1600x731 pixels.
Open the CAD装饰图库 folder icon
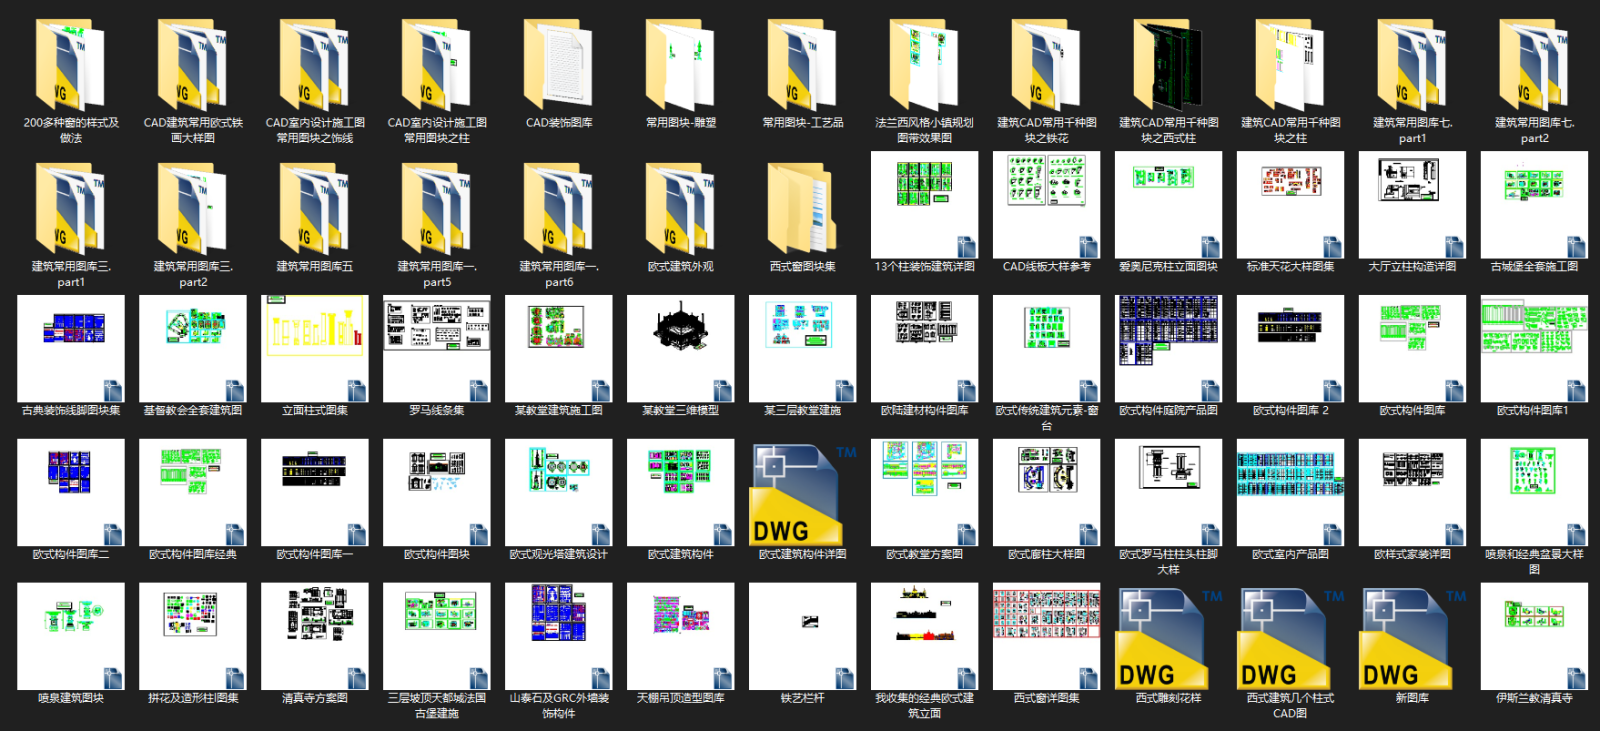pyautogui.click(x=558, y=63)
